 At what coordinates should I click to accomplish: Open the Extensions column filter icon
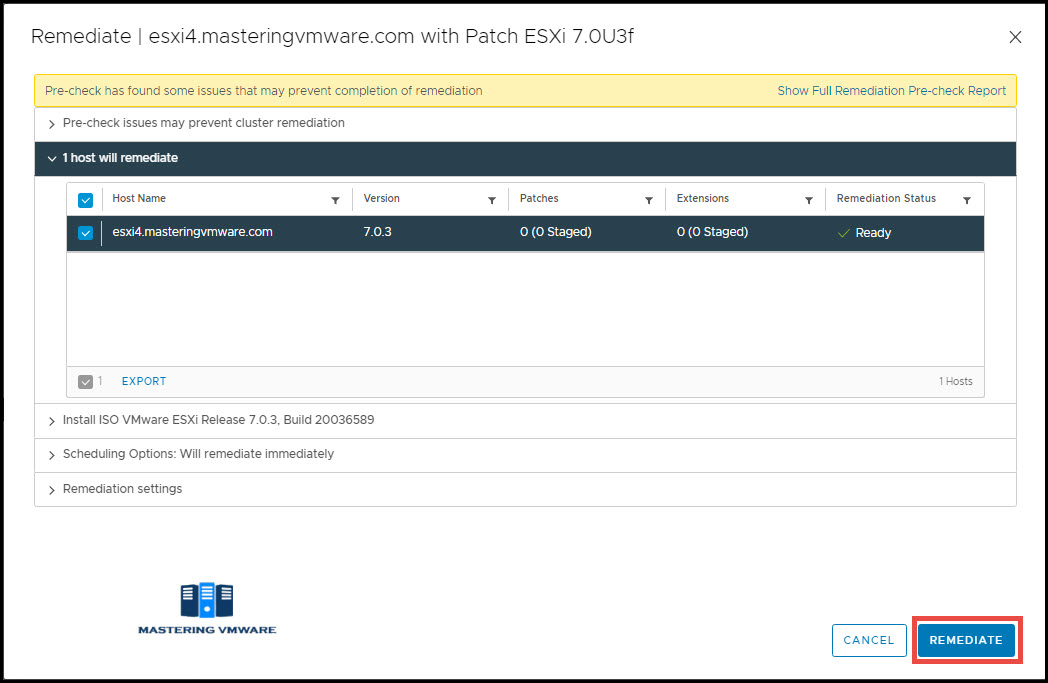809,200
